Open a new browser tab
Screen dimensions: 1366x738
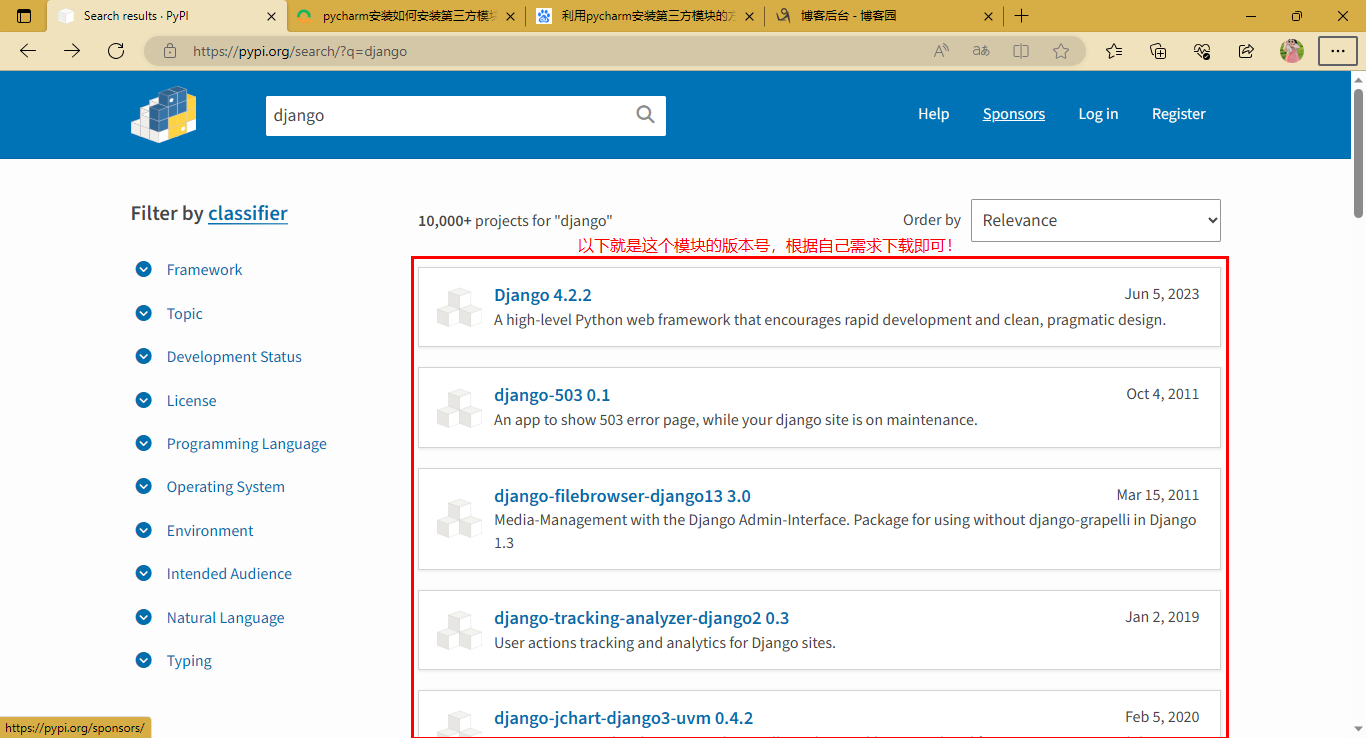(1021, 16)
